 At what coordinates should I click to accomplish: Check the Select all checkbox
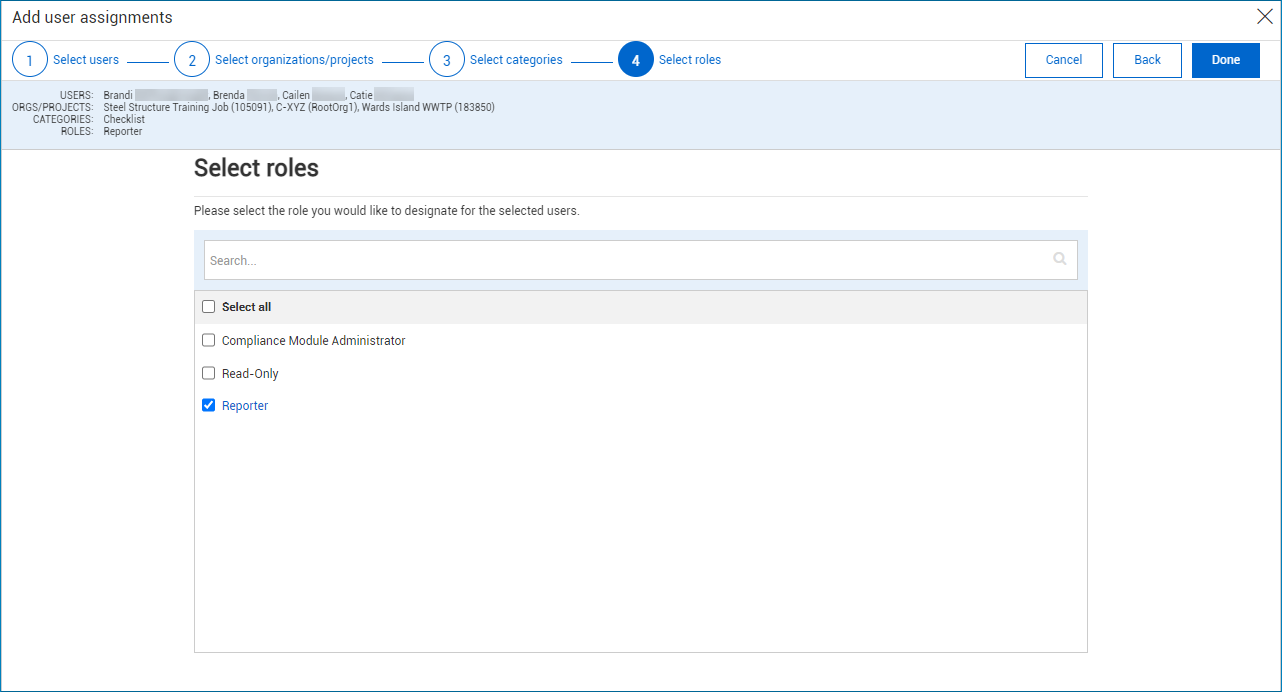click(x=208, y=306)
